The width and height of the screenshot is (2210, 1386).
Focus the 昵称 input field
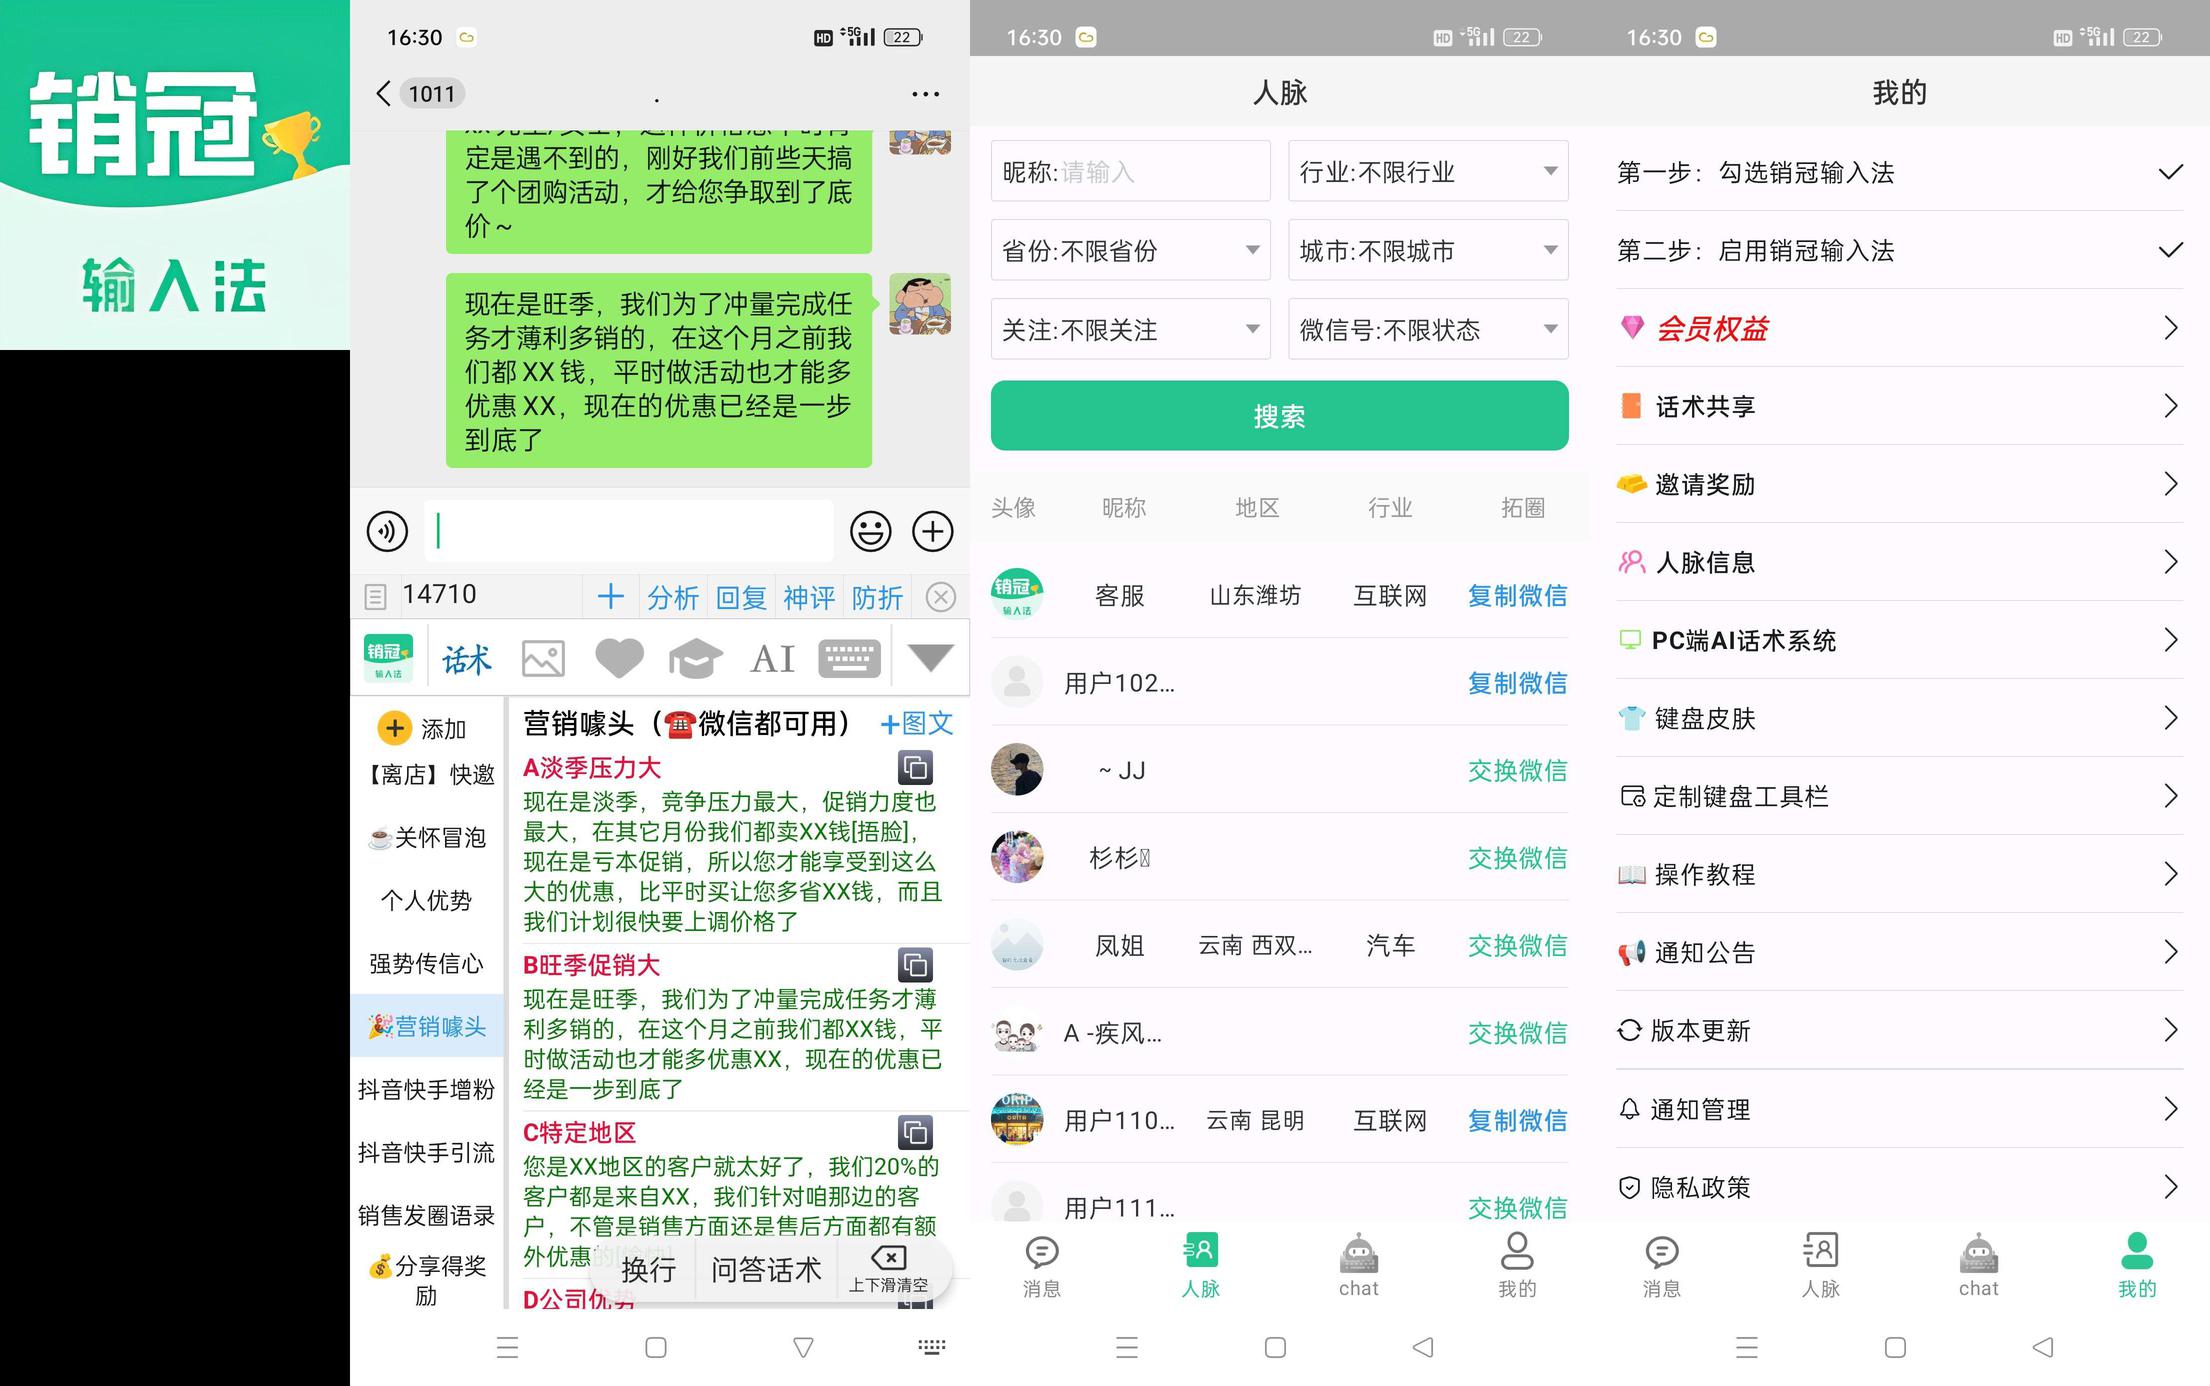click(1130, 171)
